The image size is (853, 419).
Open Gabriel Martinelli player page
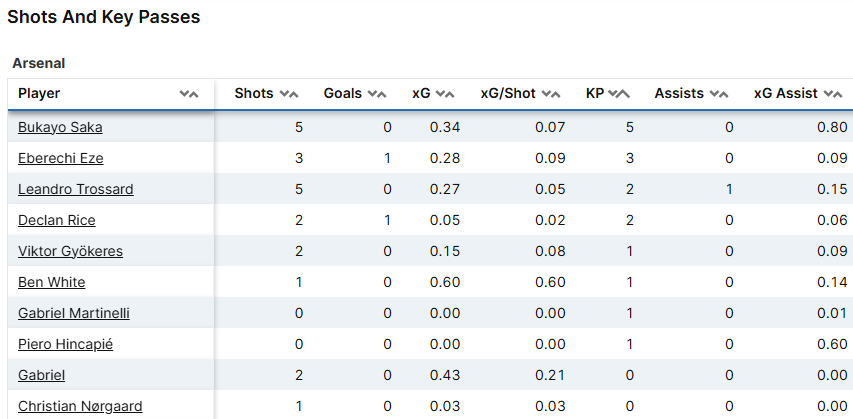pos(74,313)
